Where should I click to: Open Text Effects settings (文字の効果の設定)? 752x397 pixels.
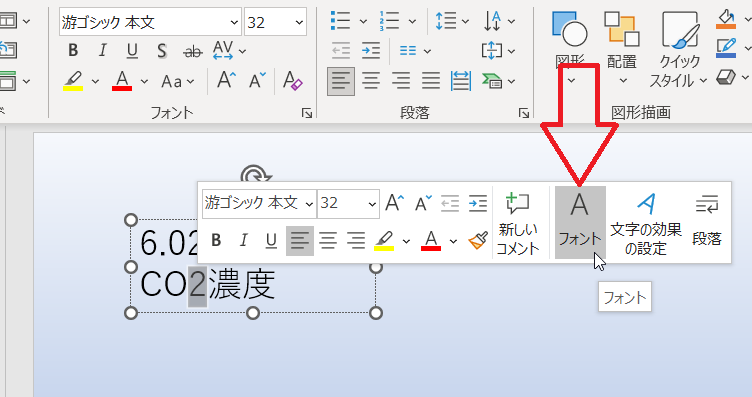tap(646, 223)
